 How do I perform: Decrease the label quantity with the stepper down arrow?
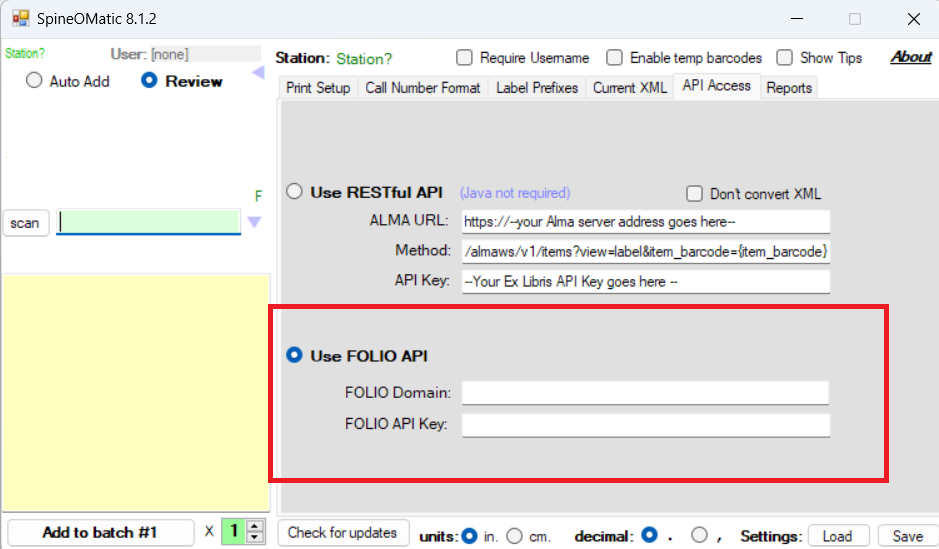(x=256, y=538)
